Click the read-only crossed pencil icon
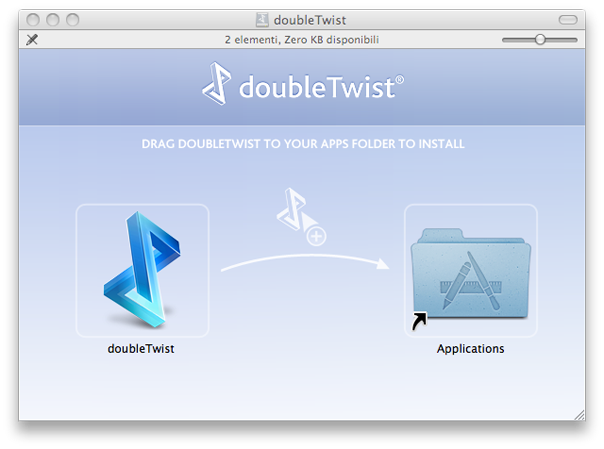 click(x=32, y=39)
